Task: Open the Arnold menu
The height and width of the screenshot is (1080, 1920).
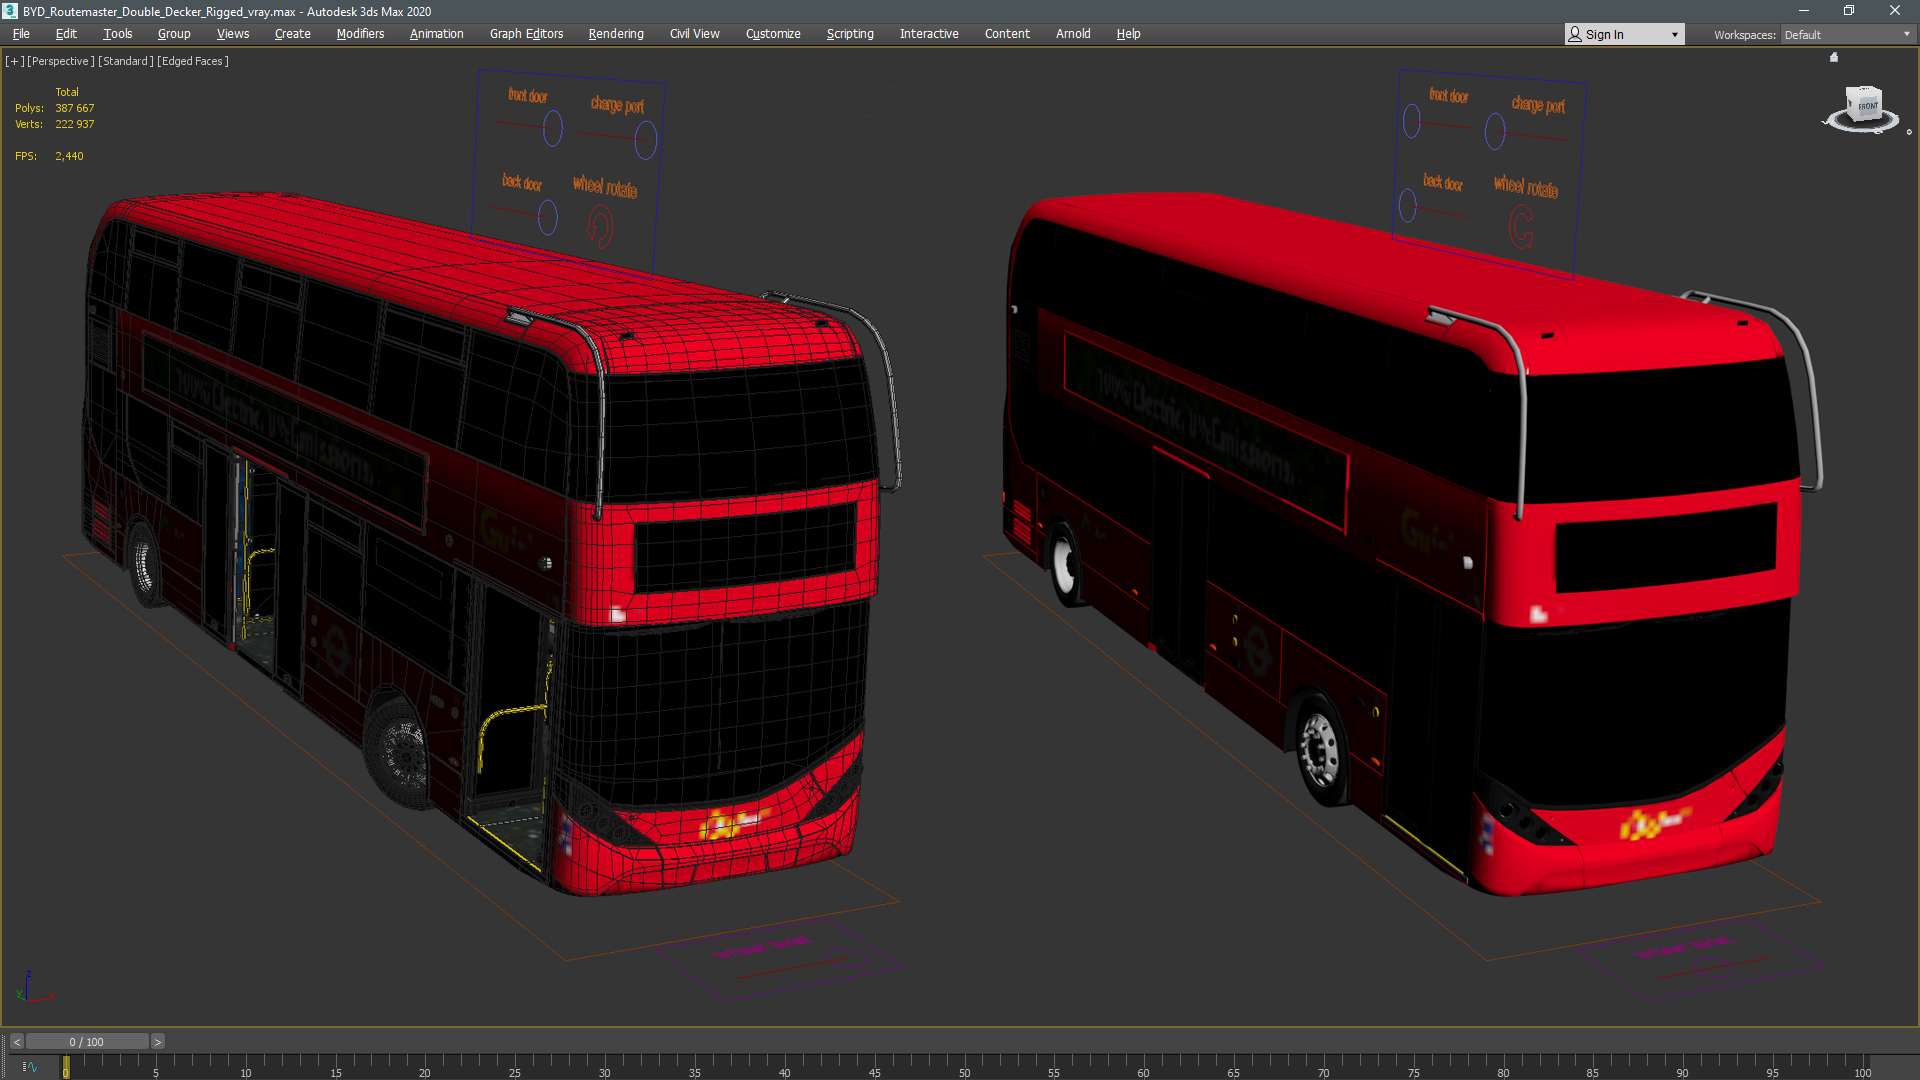Action: coord(1073,34)
